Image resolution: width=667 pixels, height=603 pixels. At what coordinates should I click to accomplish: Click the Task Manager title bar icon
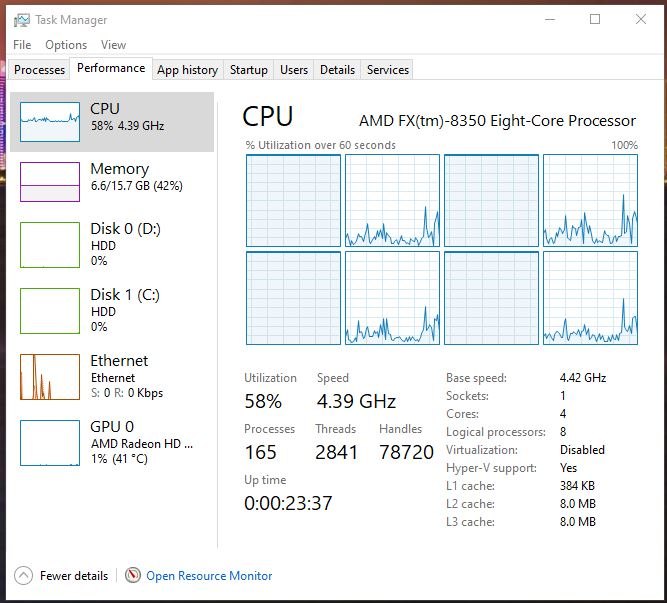pyautogui.click(x=22, y=20)
